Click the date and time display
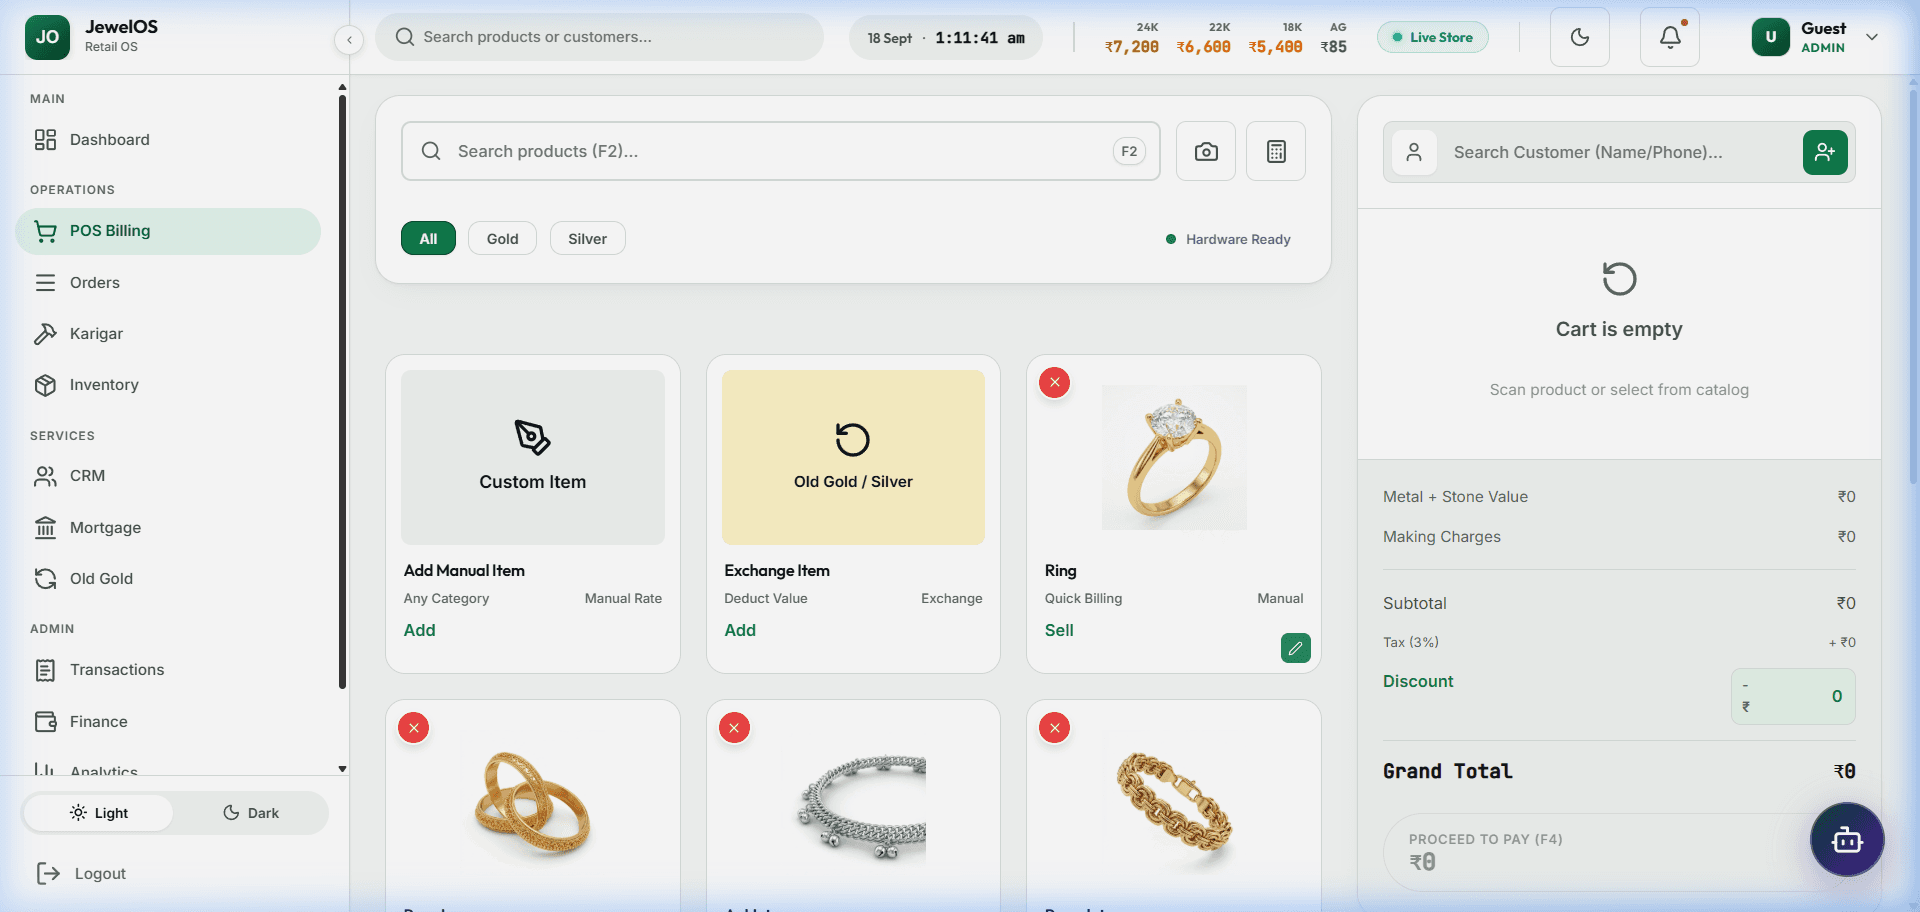The height and width of the screenshot is (912, 1920). (946, 38)
